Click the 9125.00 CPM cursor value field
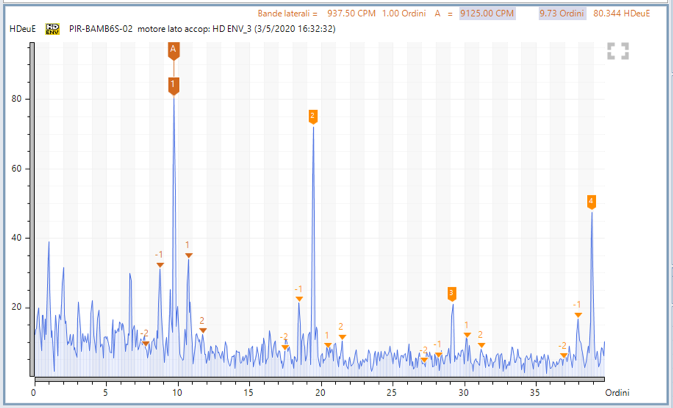 (x=487, y=14)
